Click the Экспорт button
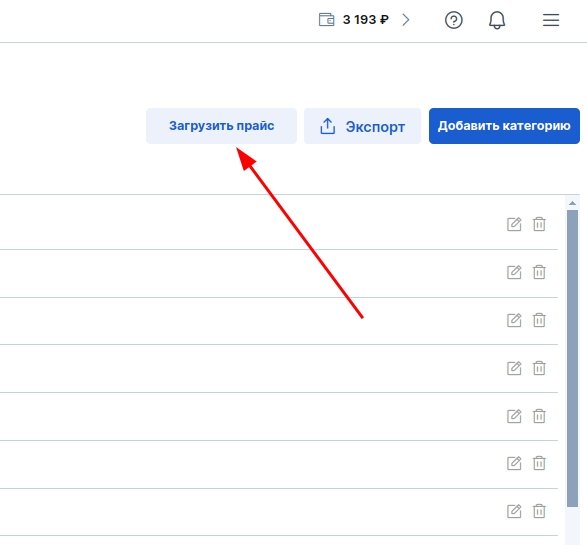The height and width of the screenshot is (545, 587). pos(362,126)
